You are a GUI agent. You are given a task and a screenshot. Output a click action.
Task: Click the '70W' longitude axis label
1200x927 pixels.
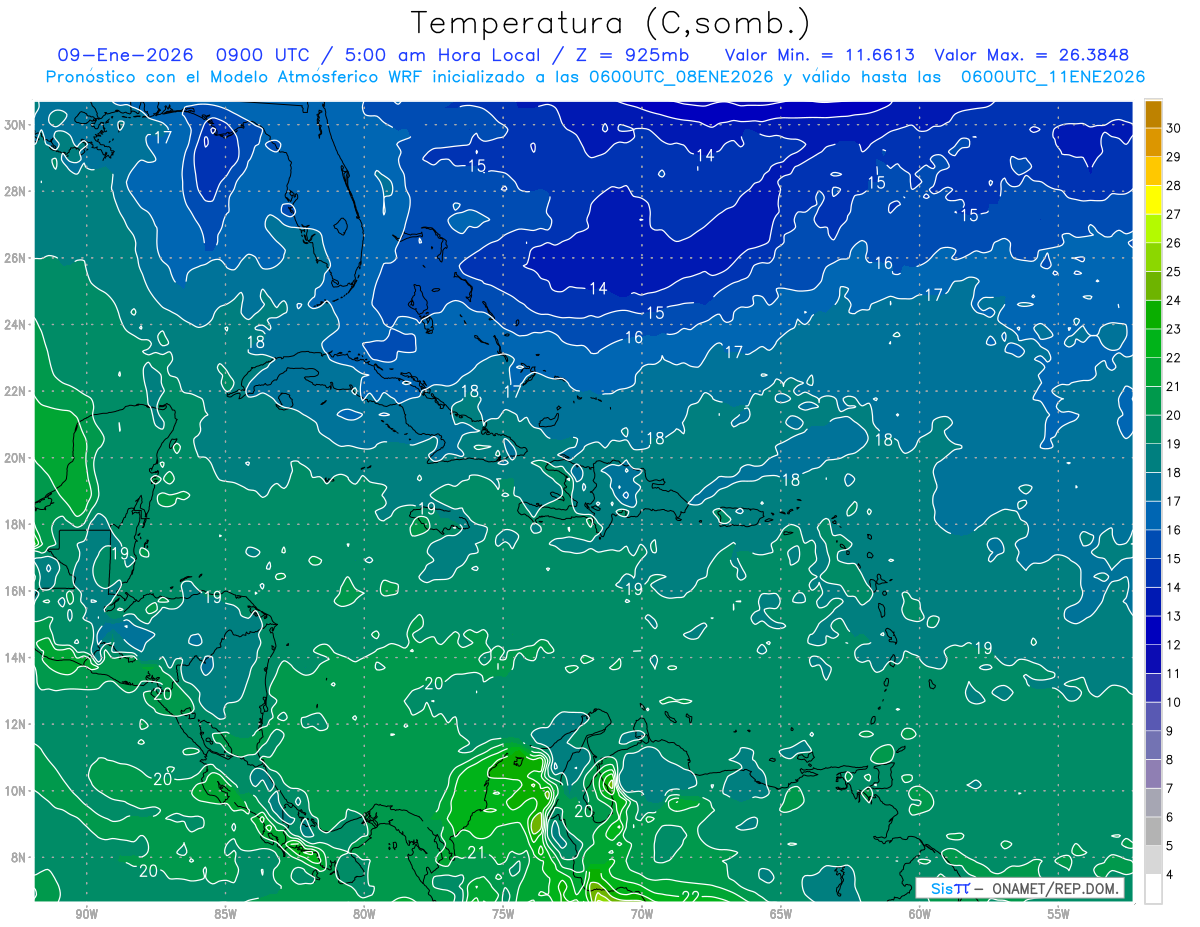[642, 914]
